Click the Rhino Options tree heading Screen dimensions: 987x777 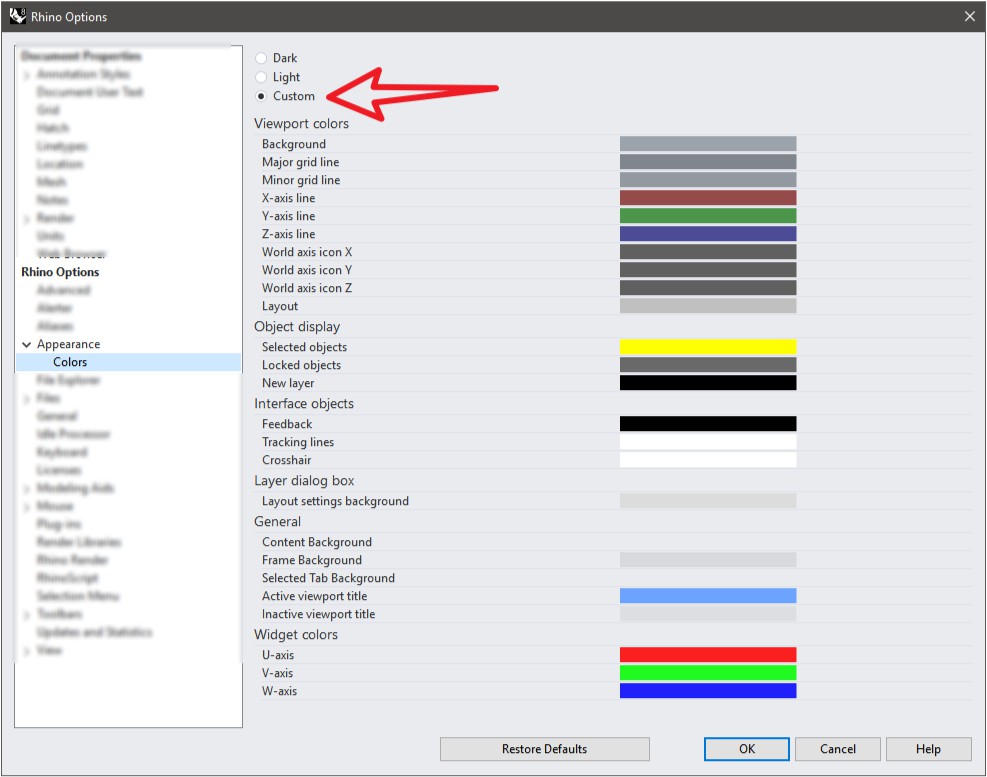click(60, 272)
